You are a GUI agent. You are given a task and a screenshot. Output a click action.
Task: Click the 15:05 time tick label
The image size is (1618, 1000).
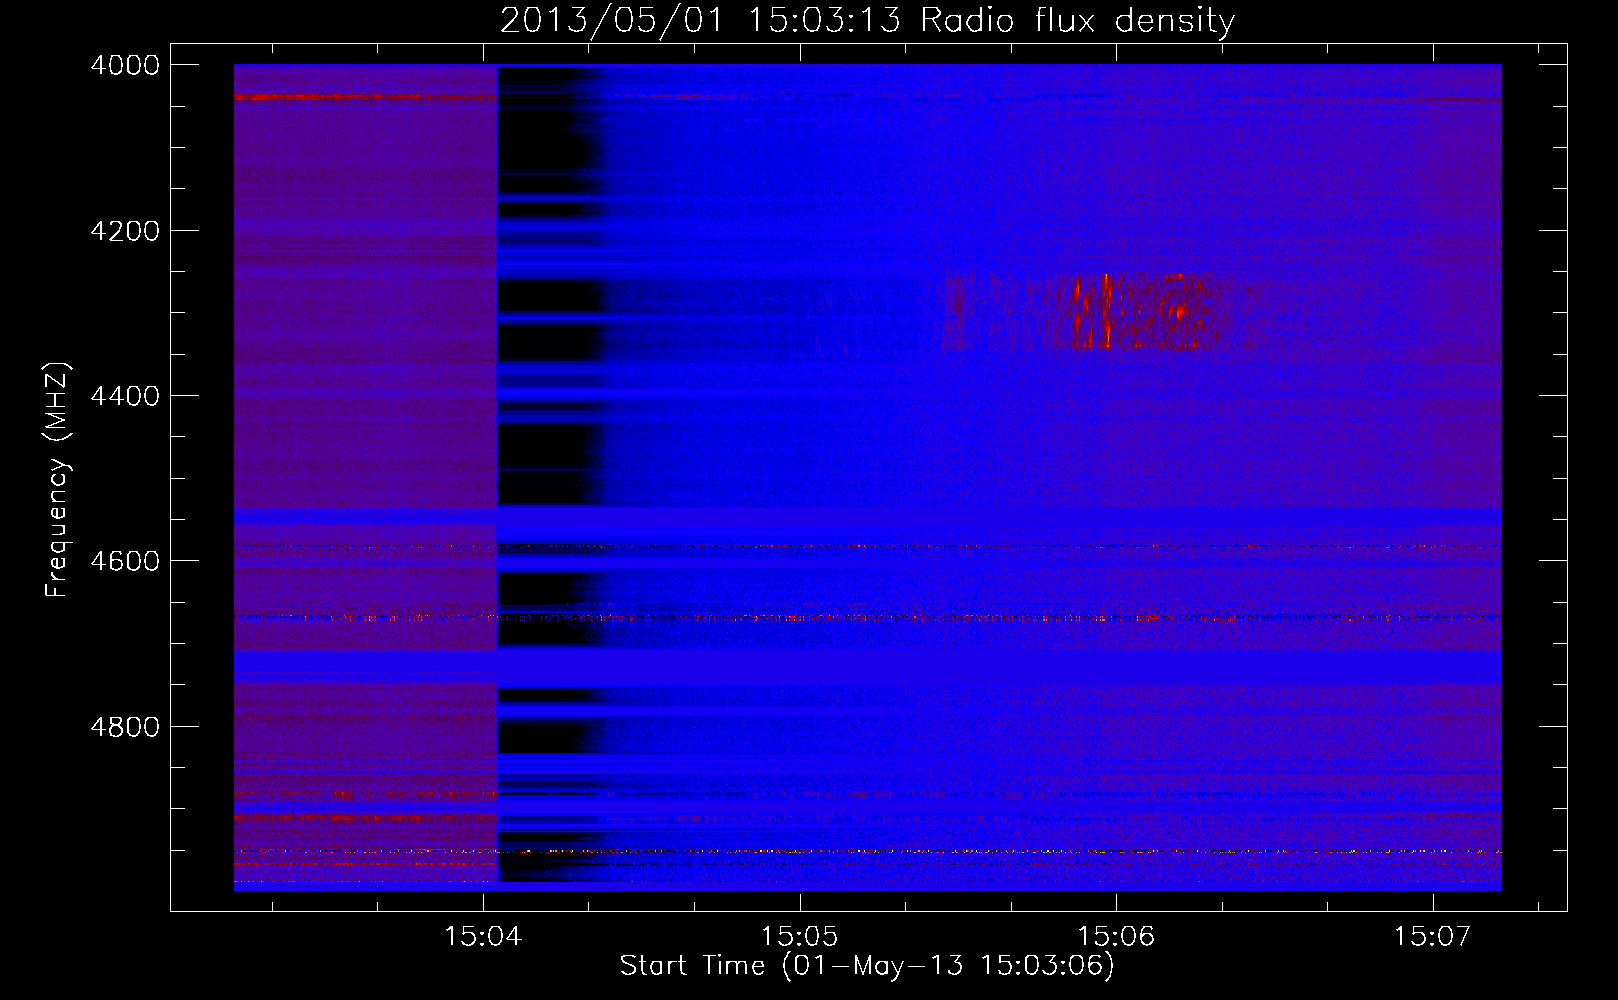click(800, 937)
